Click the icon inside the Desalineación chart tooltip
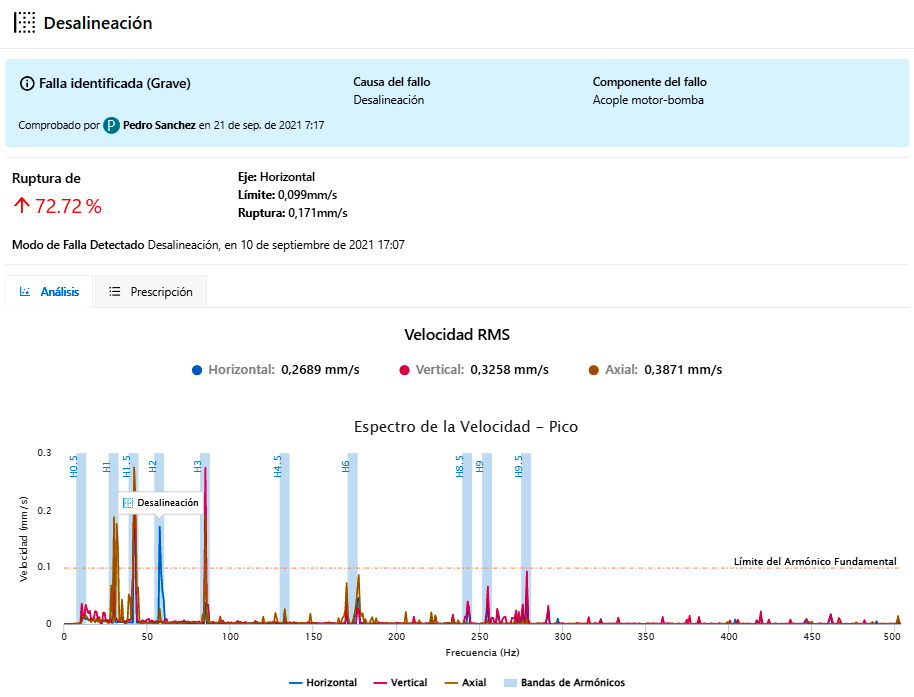Image resolution: width=914 pixels, height=697 pixels. pyautogui.click(x=128, y=503)
